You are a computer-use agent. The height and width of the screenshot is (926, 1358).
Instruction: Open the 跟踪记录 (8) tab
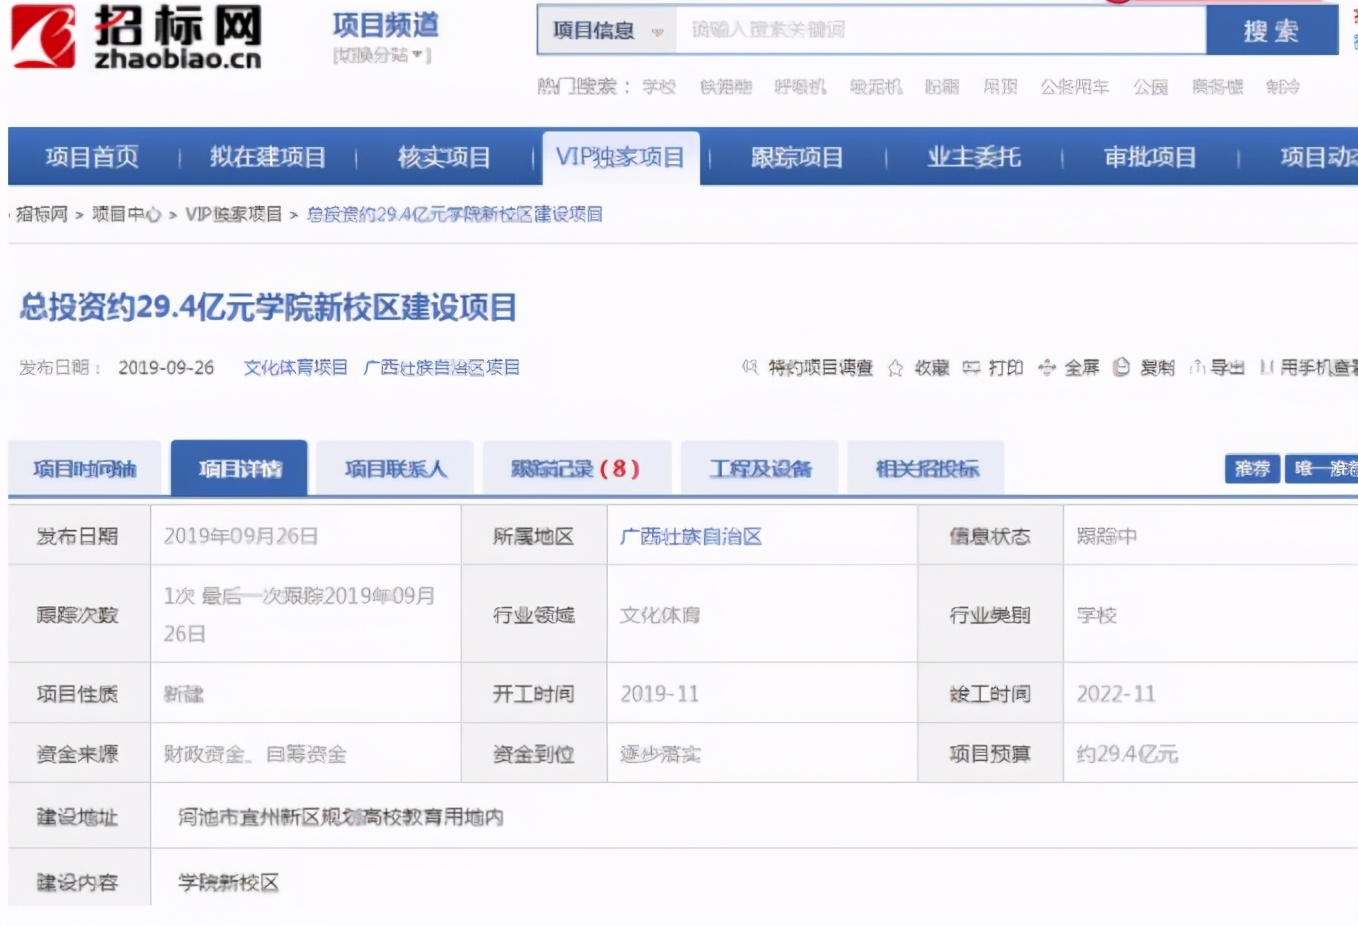click(x=576, y=467)
